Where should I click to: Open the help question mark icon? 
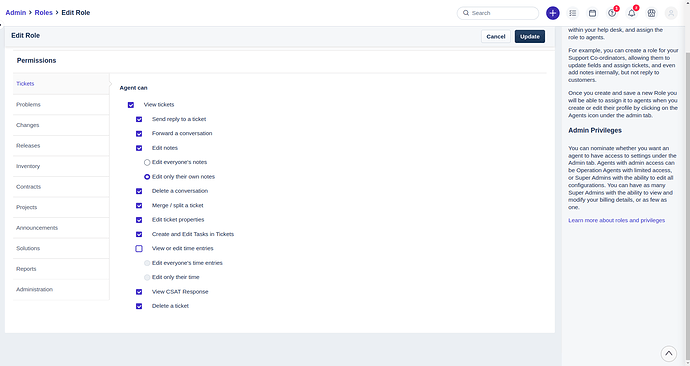[612, 13]
